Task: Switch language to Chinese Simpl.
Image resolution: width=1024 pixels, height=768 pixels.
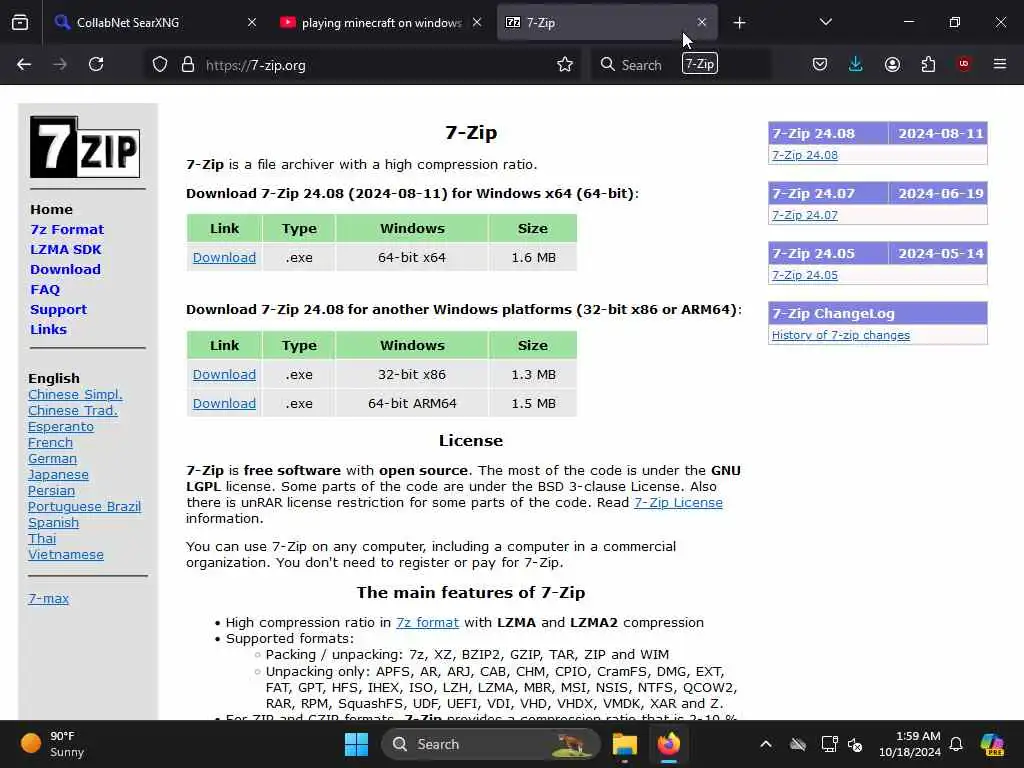Action: tap(75, 394)
